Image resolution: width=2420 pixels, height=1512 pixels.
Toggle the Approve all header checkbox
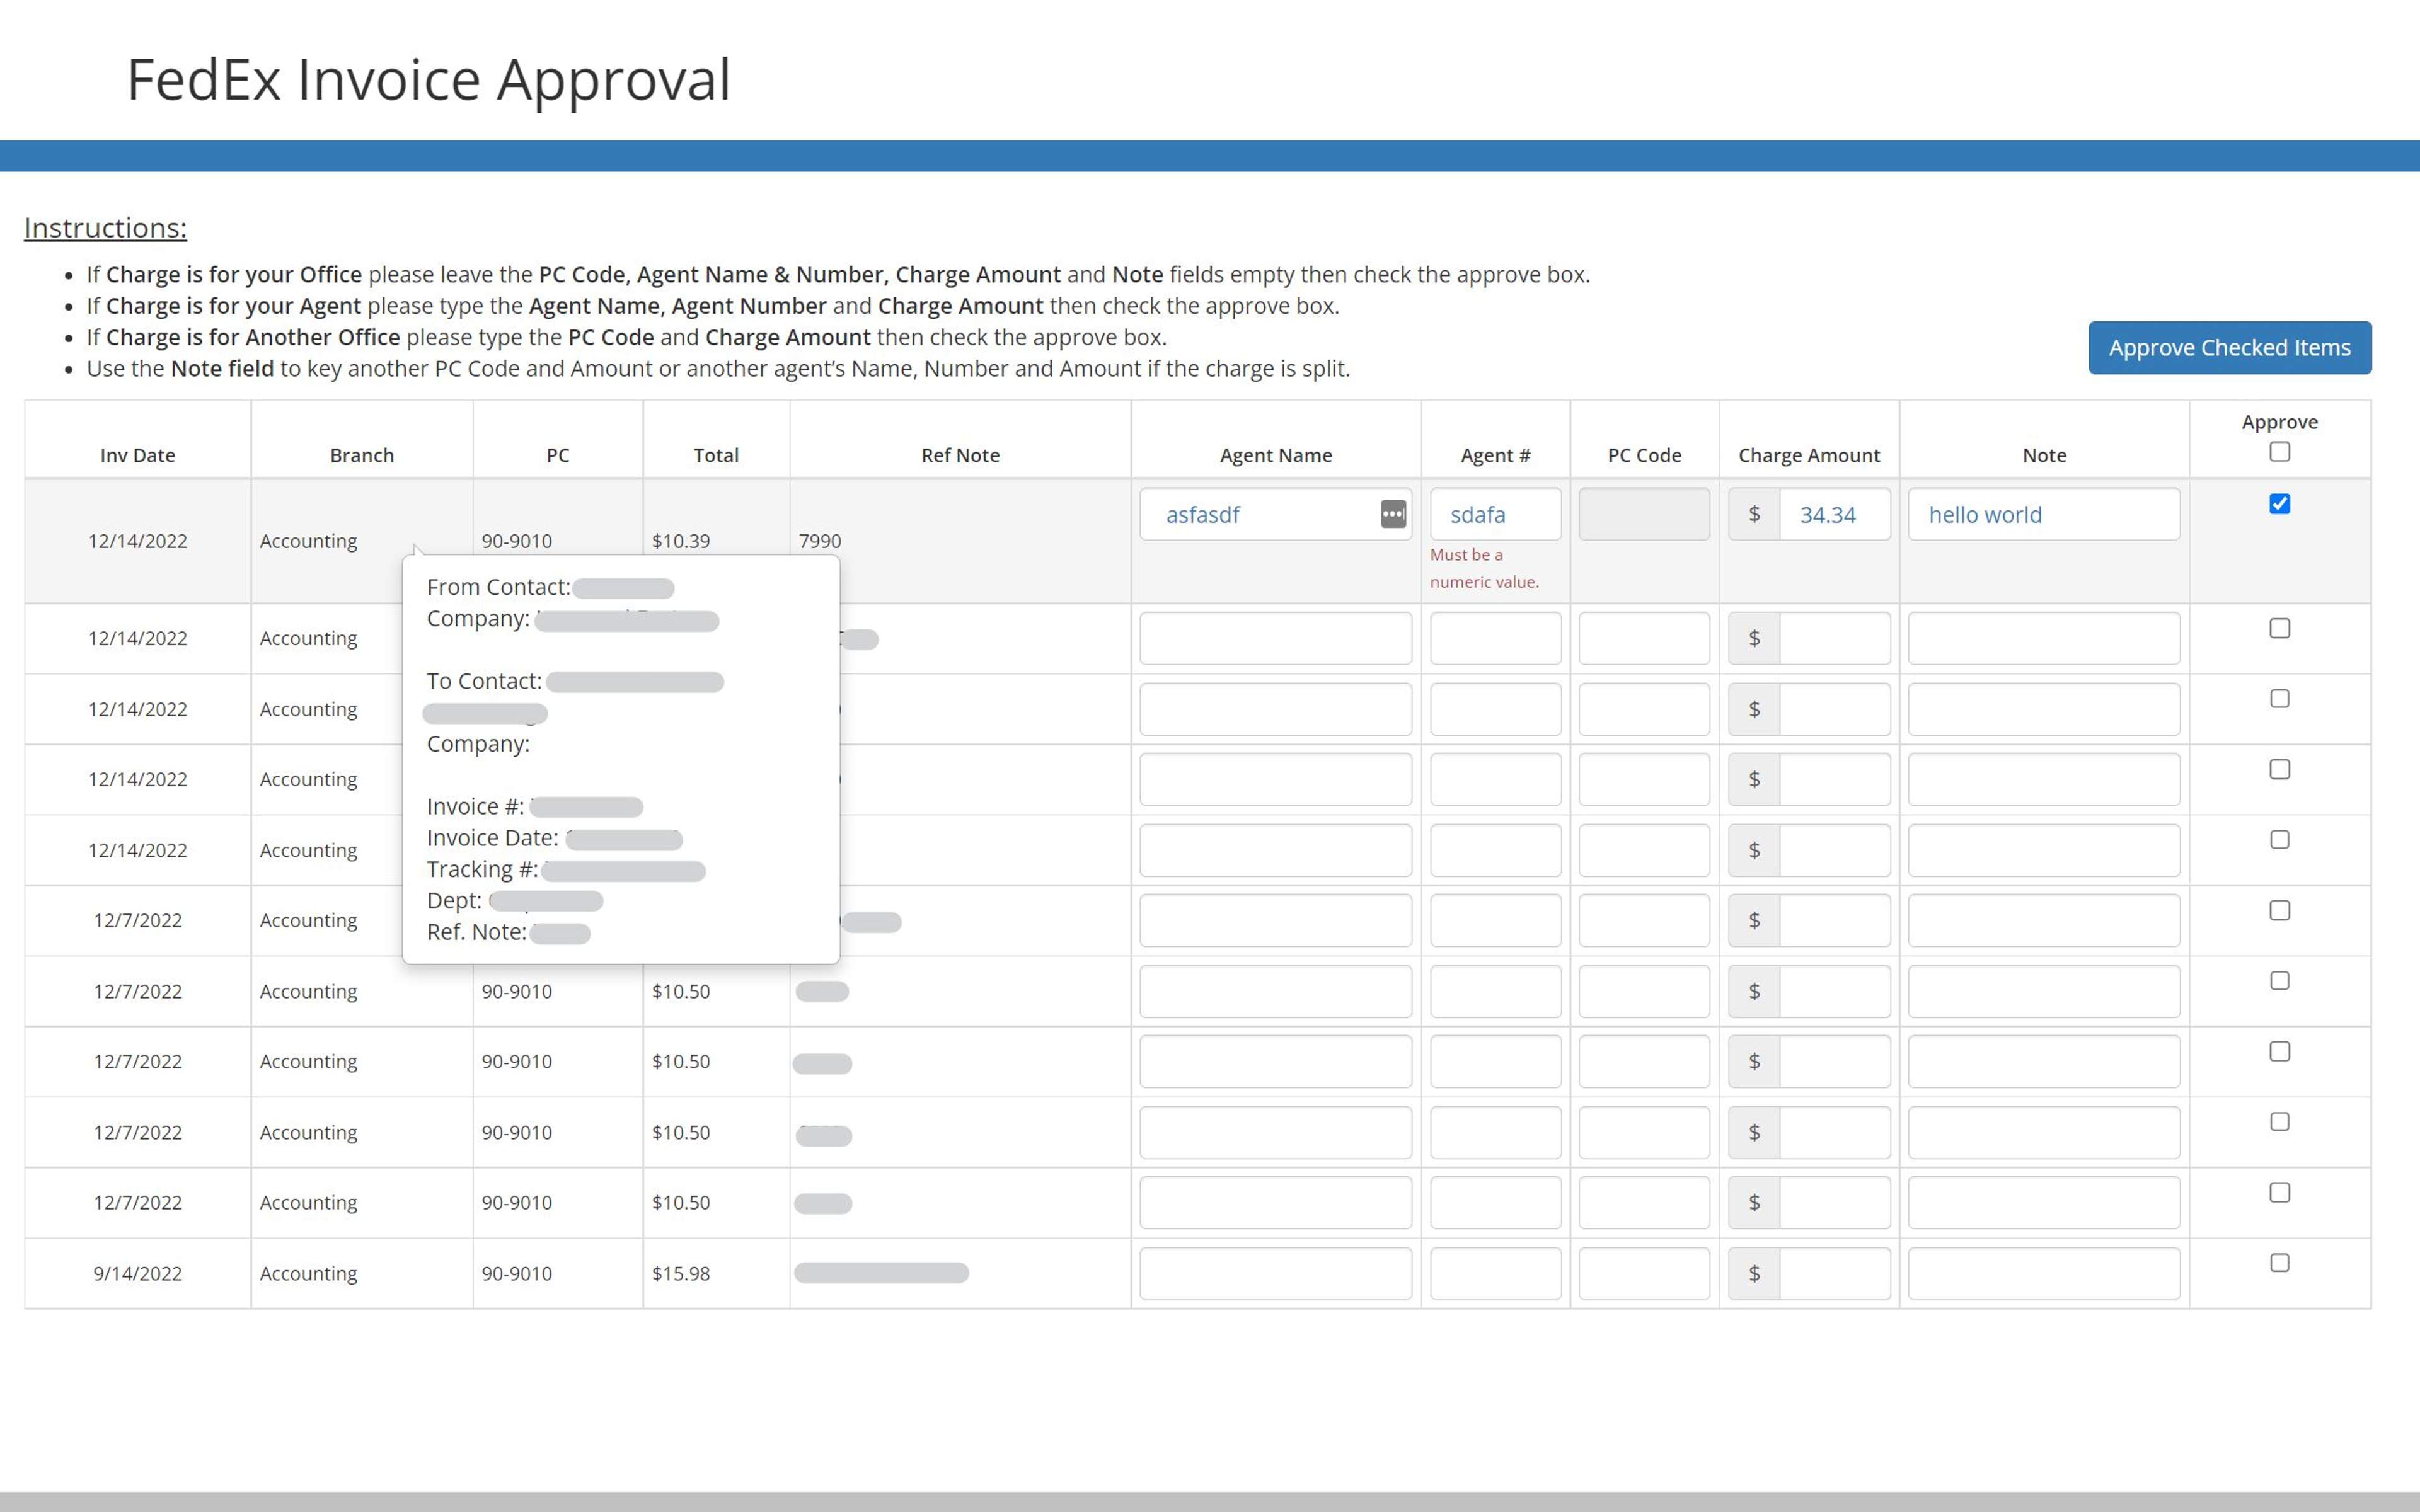click(2279, 452)
